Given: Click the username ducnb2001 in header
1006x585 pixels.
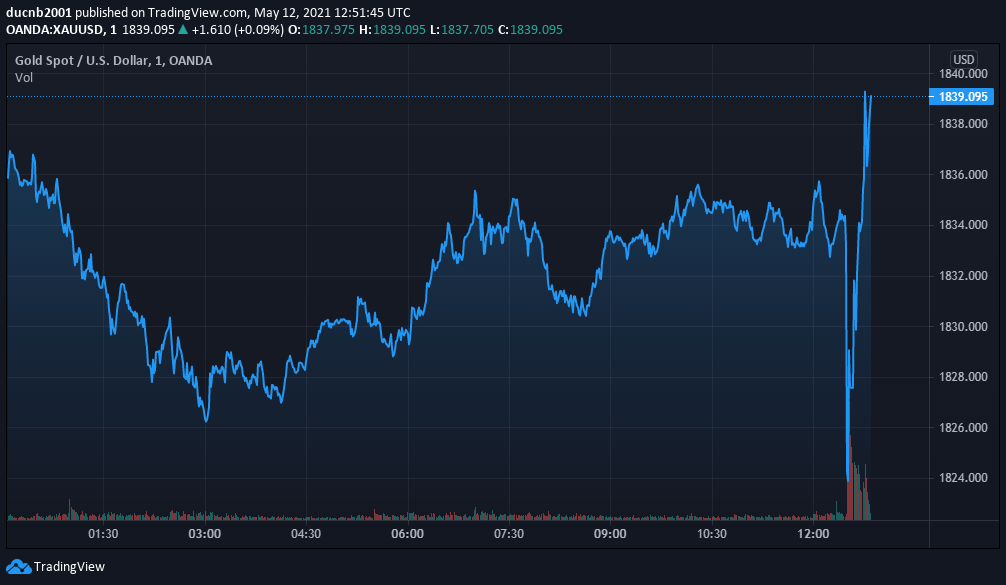Looking at the screenshot, I should click(x=38, y=12).
